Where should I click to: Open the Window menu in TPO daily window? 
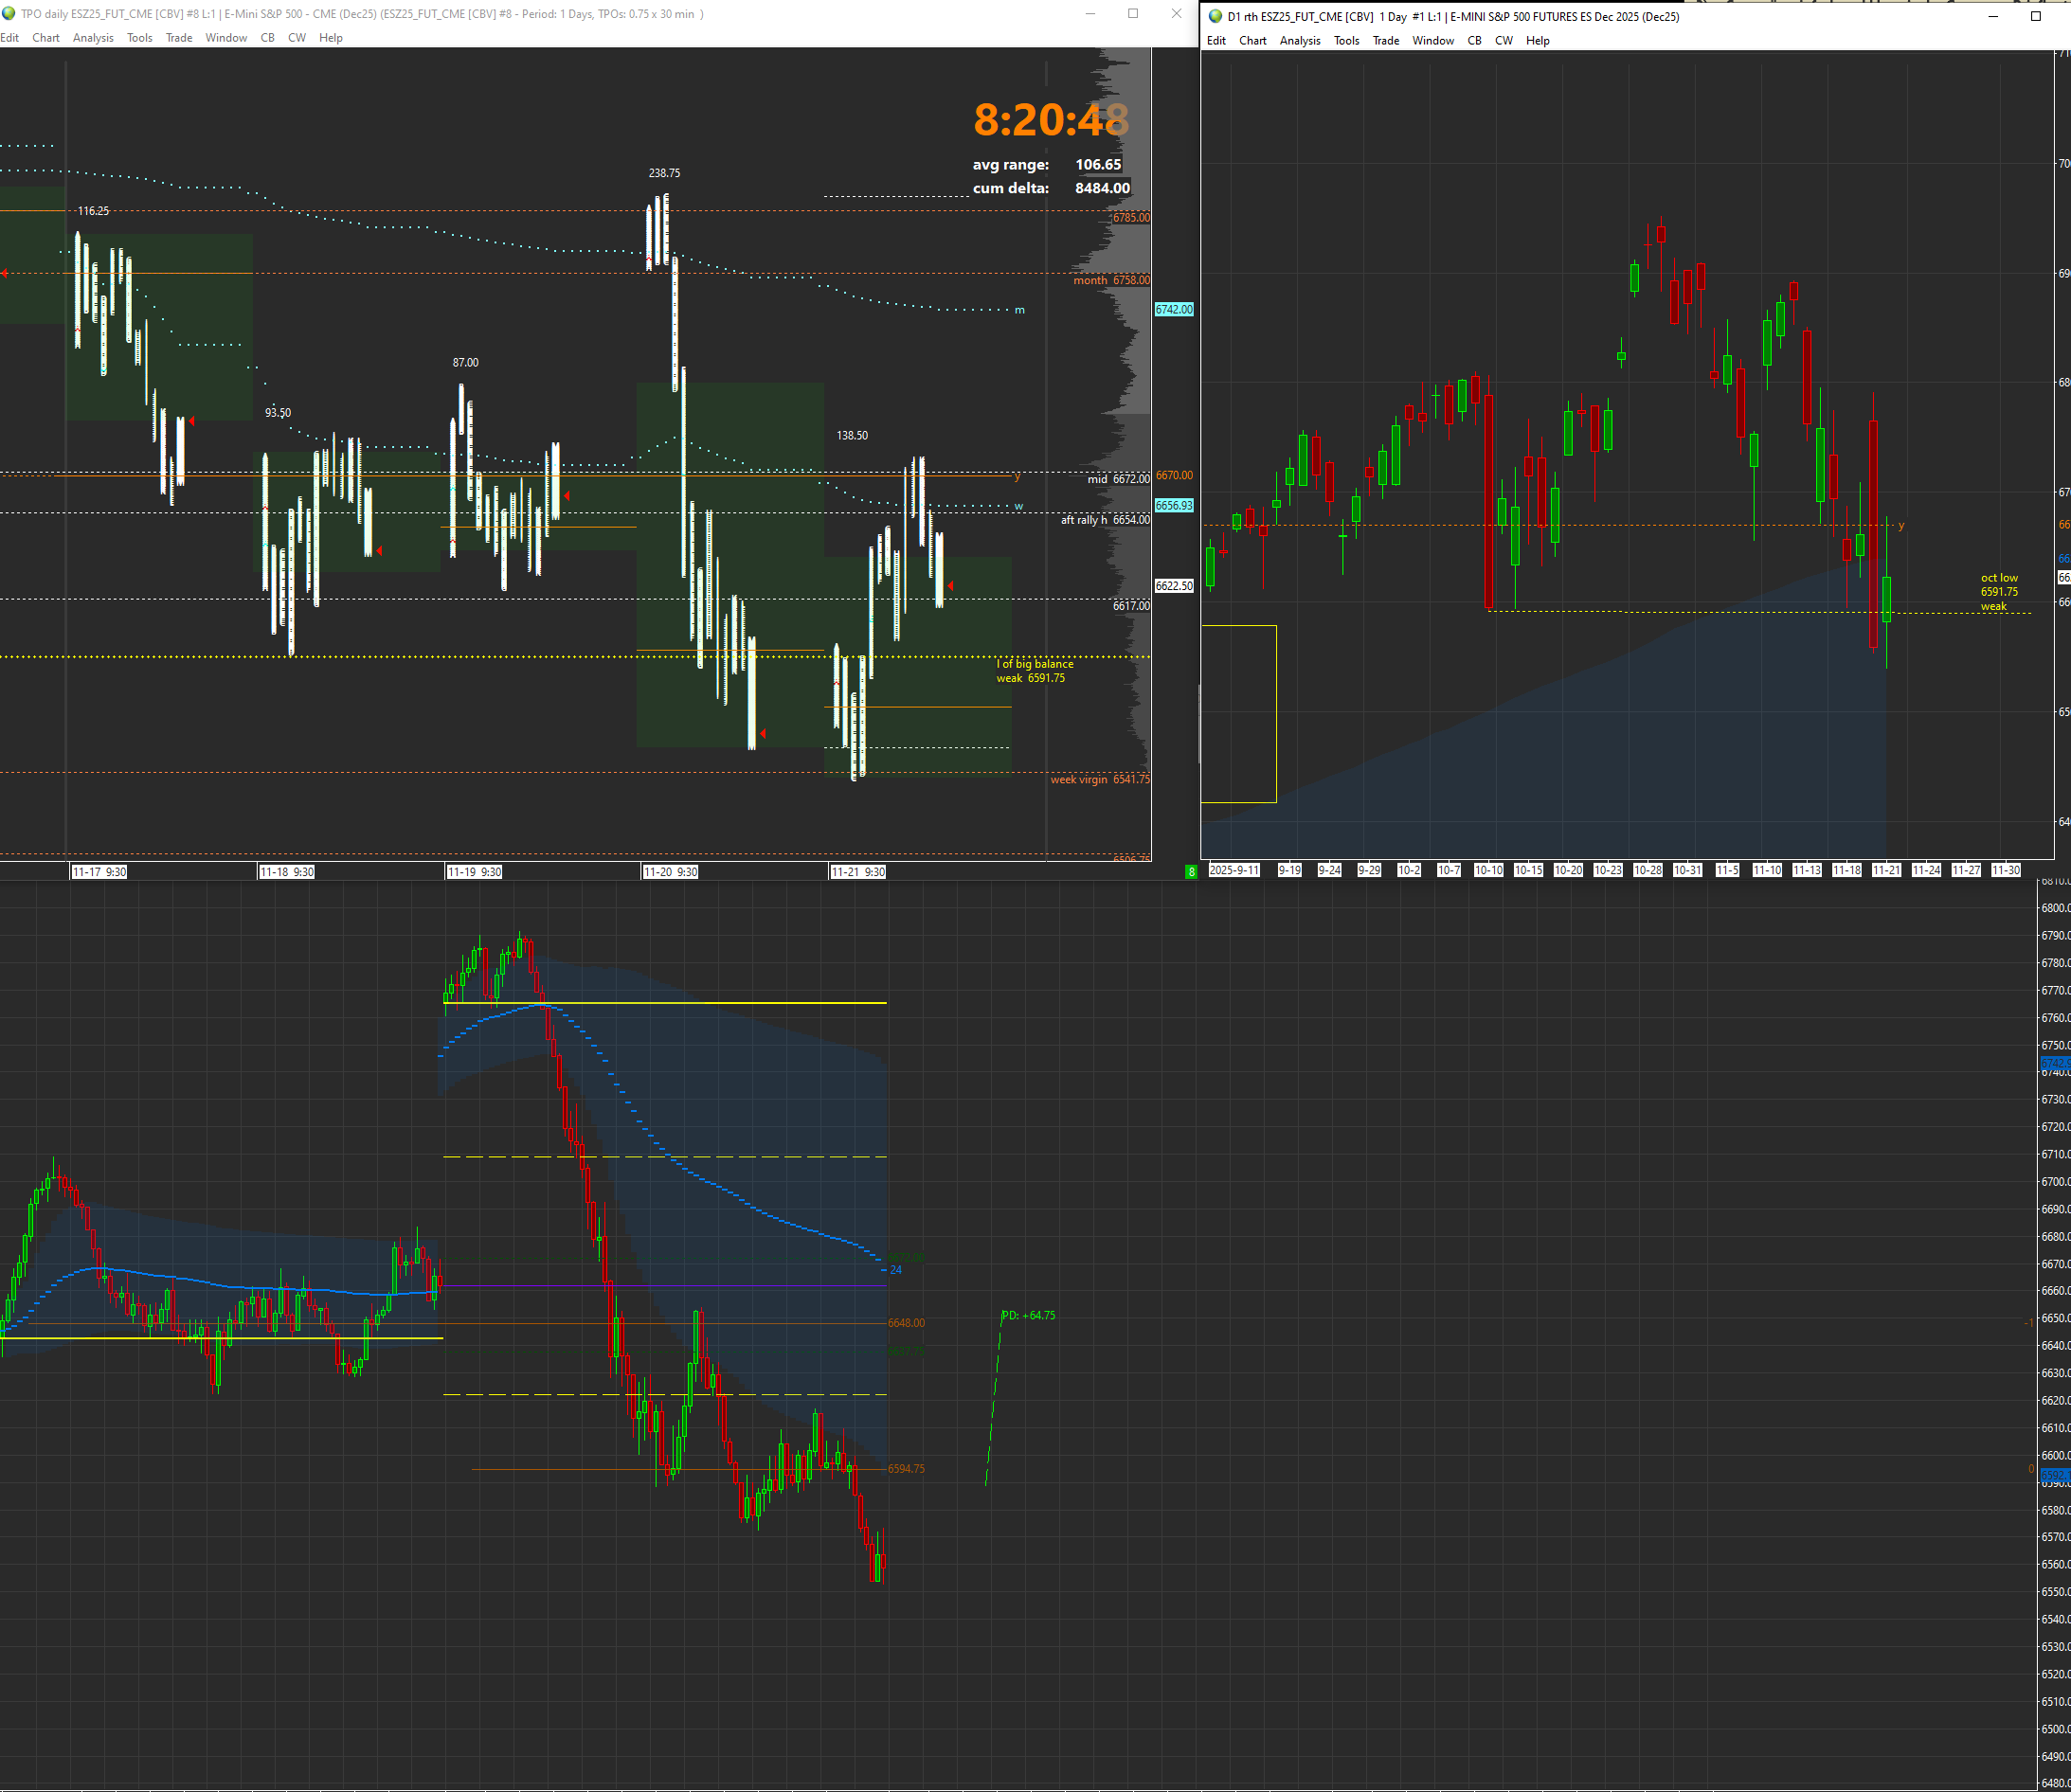point(226,38)
